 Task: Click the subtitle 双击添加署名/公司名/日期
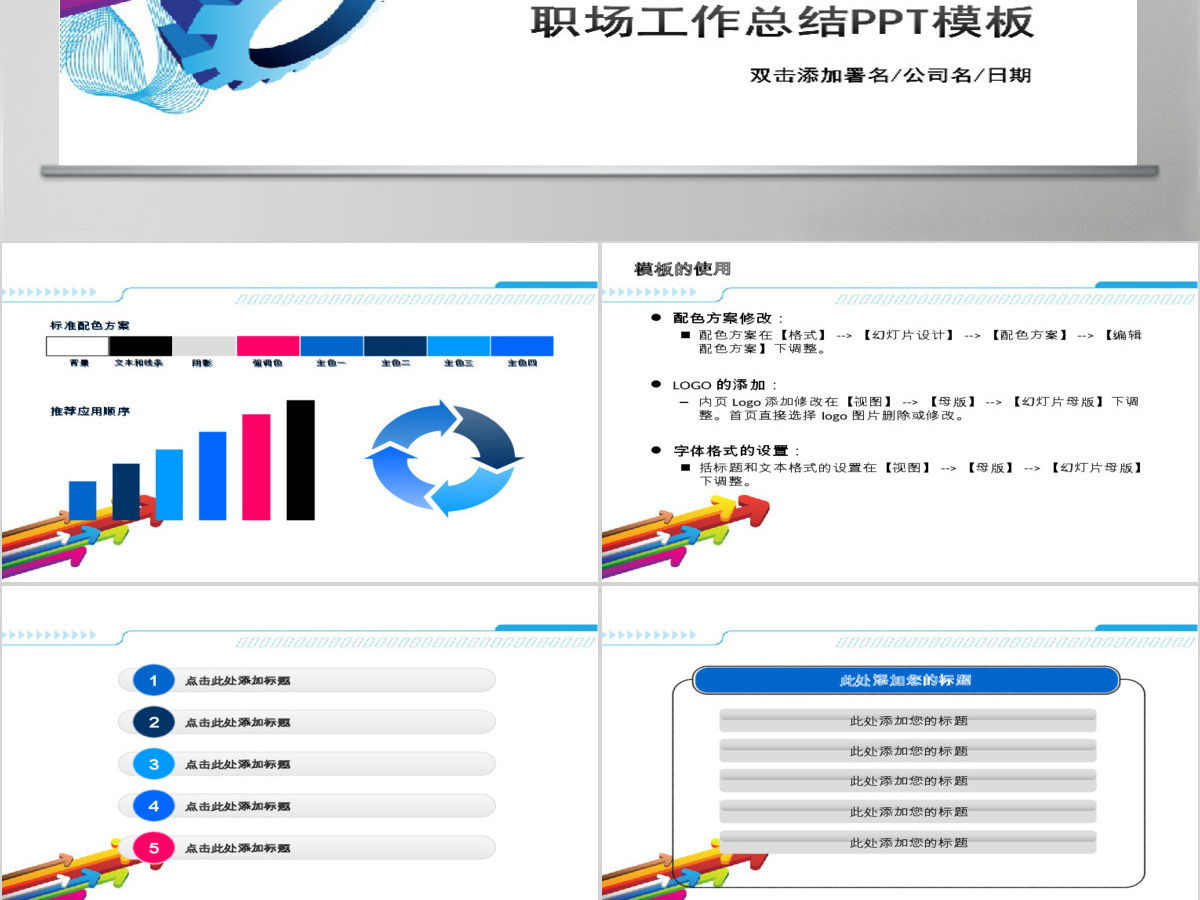(x=890, y=75)
